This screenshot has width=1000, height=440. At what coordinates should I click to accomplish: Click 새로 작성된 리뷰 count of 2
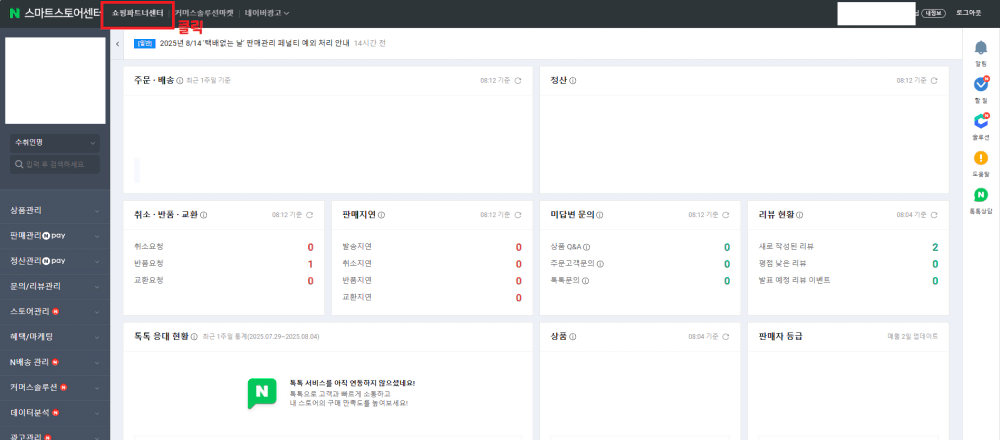[x=935, y=247]
